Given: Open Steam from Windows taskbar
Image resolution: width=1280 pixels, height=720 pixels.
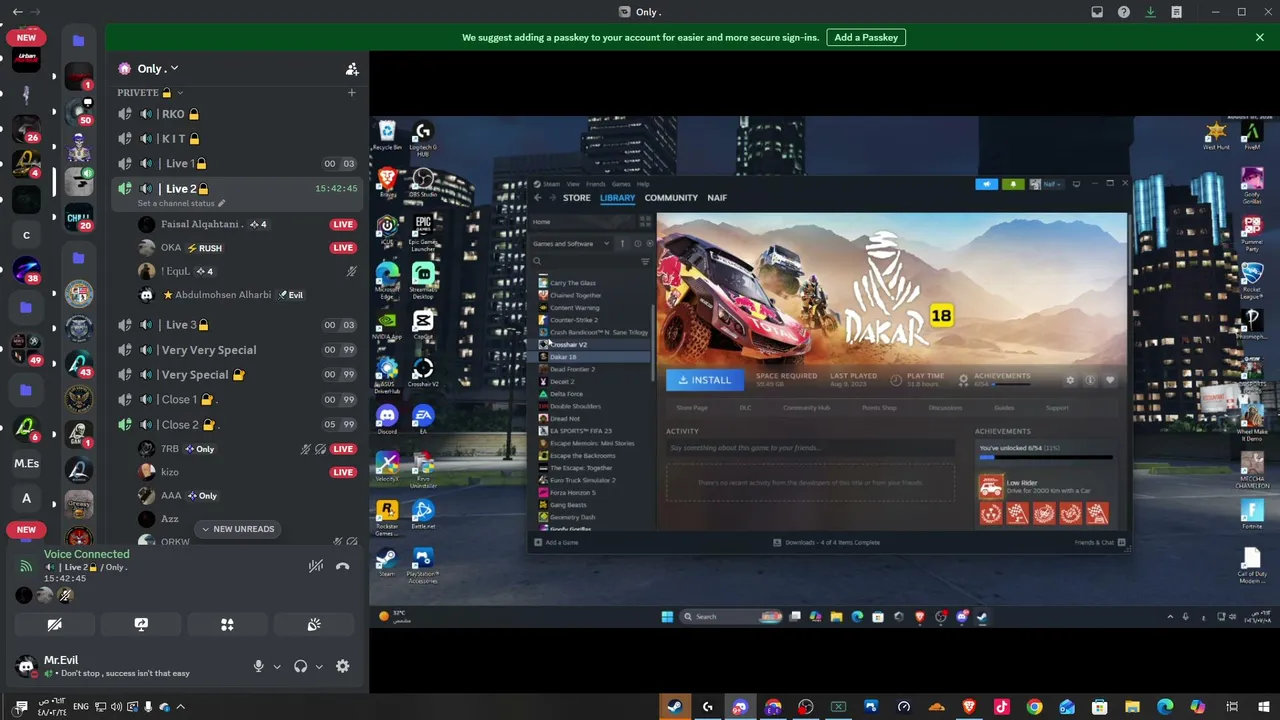Looking at the screenshot, I should pos(674,707).
